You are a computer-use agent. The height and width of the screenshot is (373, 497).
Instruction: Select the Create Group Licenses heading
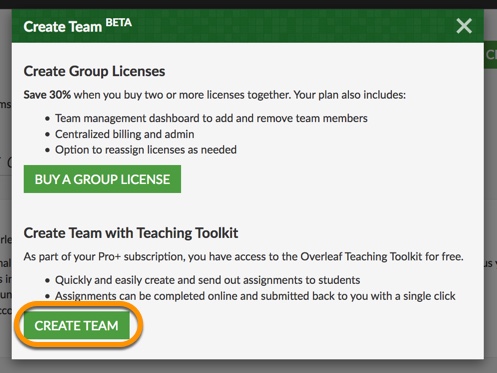pos(94,71)
